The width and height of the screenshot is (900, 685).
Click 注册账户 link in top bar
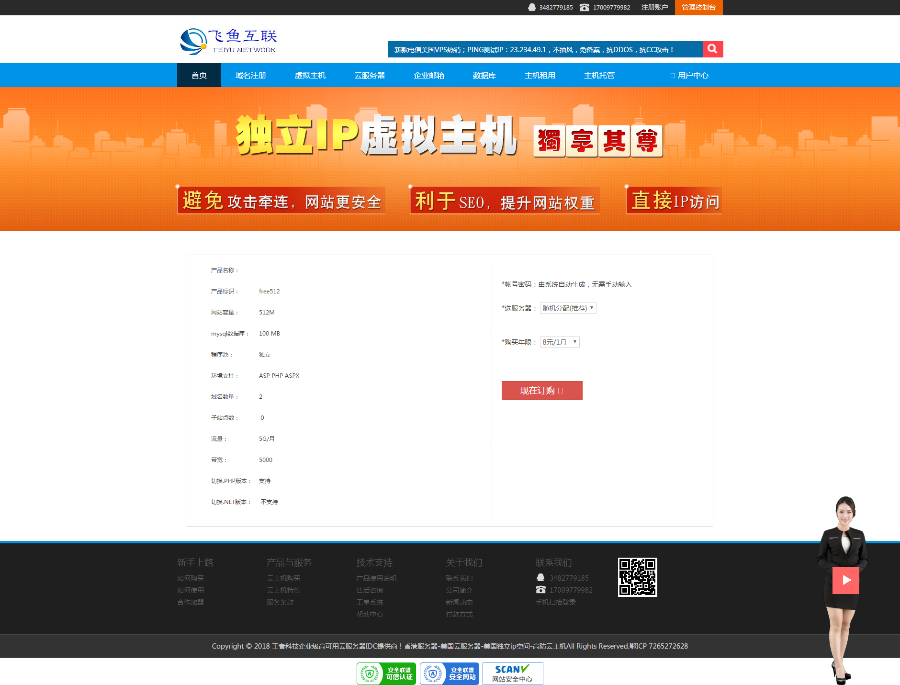coord(654,7)
